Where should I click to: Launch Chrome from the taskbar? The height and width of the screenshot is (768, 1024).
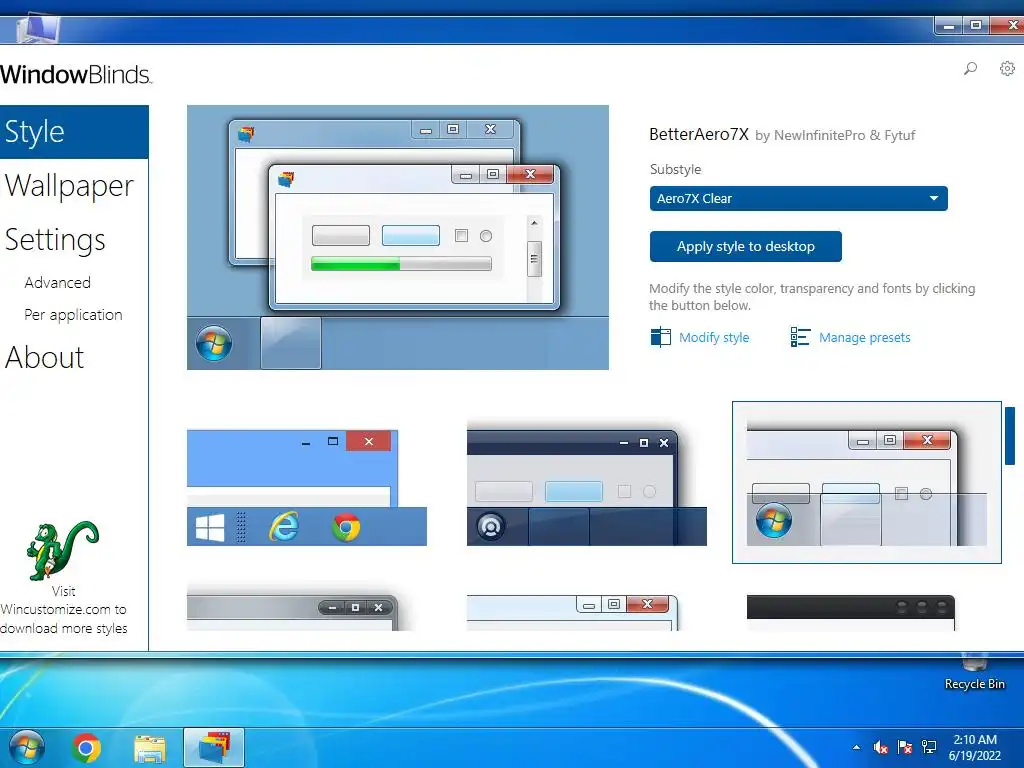(86, 748)
